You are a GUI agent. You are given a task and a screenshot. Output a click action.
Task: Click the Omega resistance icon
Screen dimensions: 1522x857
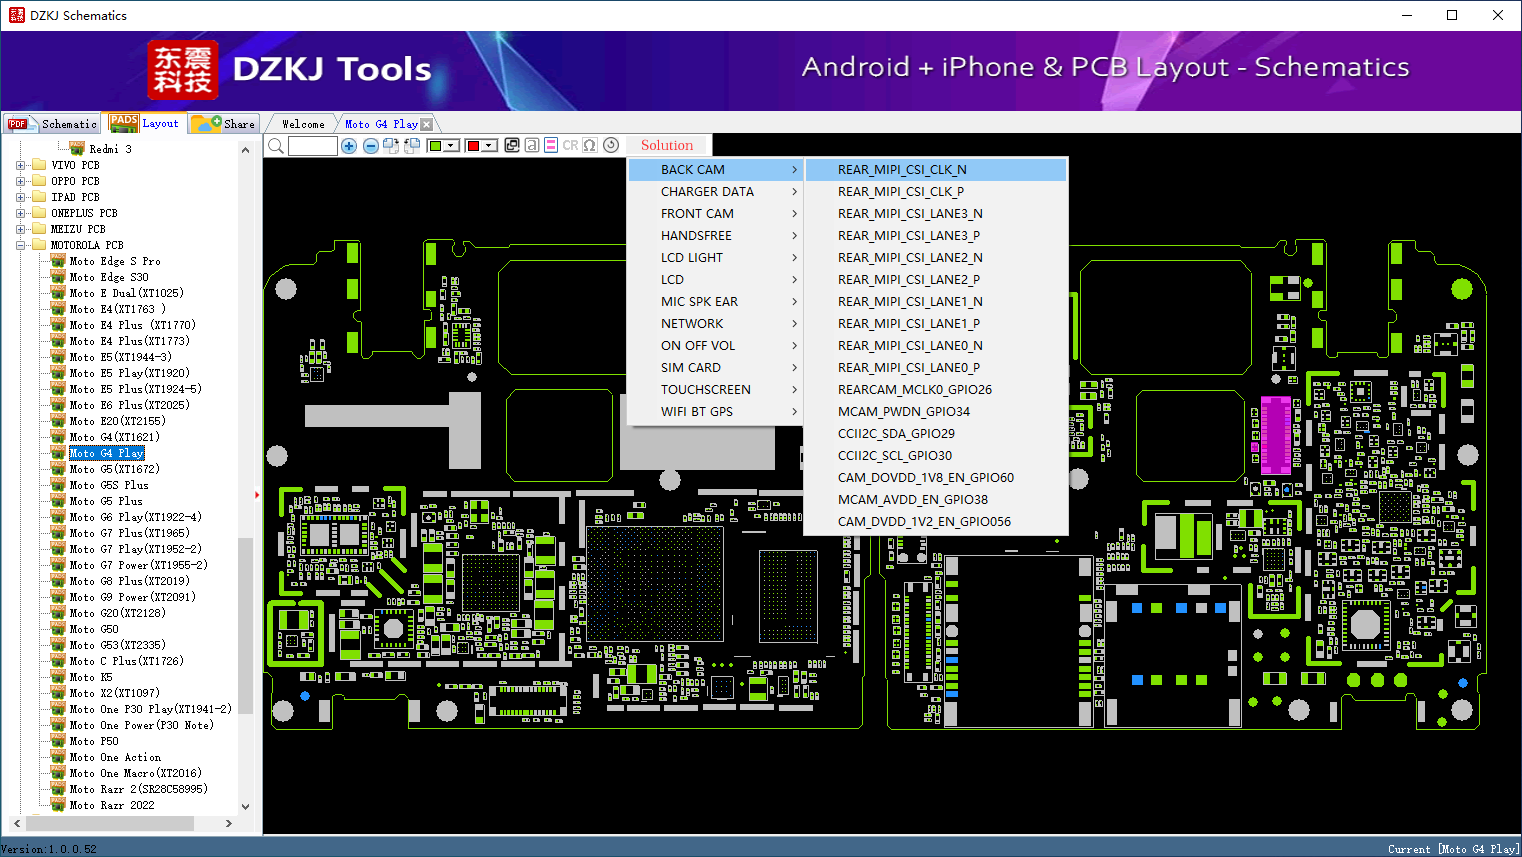click(x=590, y=146)
